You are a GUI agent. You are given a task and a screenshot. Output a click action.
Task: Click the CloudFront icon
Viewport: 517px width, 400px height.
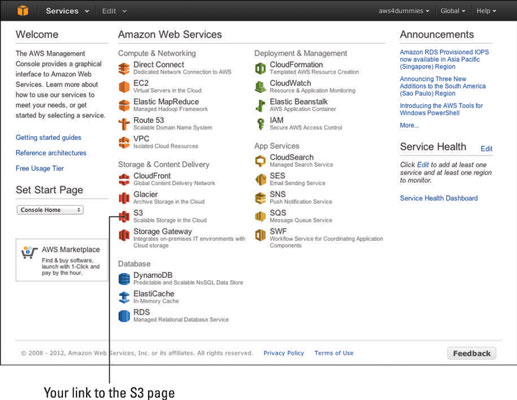point(124,180)
